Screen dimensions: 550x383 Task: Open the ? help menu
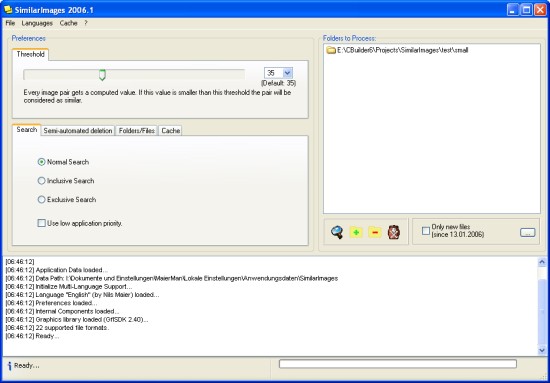86,23
